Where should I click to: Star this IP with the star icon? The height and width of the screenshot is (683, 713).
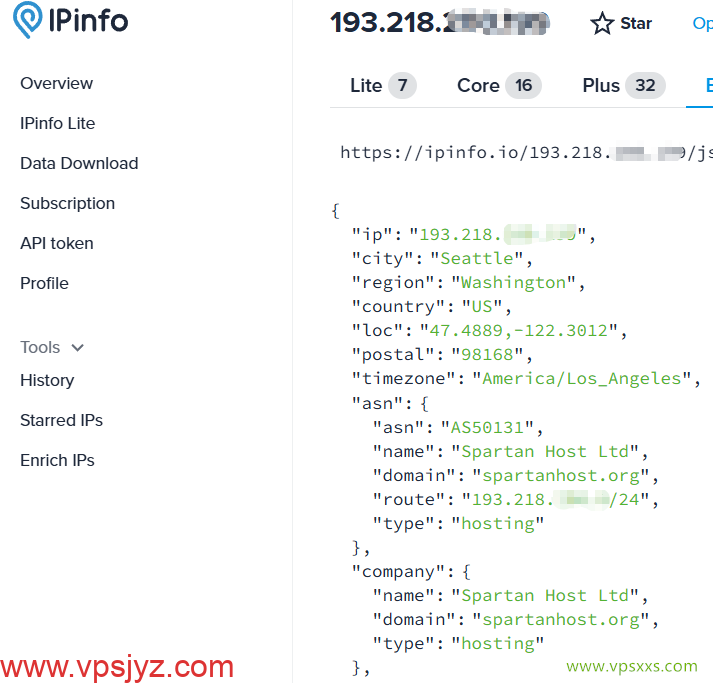[602, 24]
